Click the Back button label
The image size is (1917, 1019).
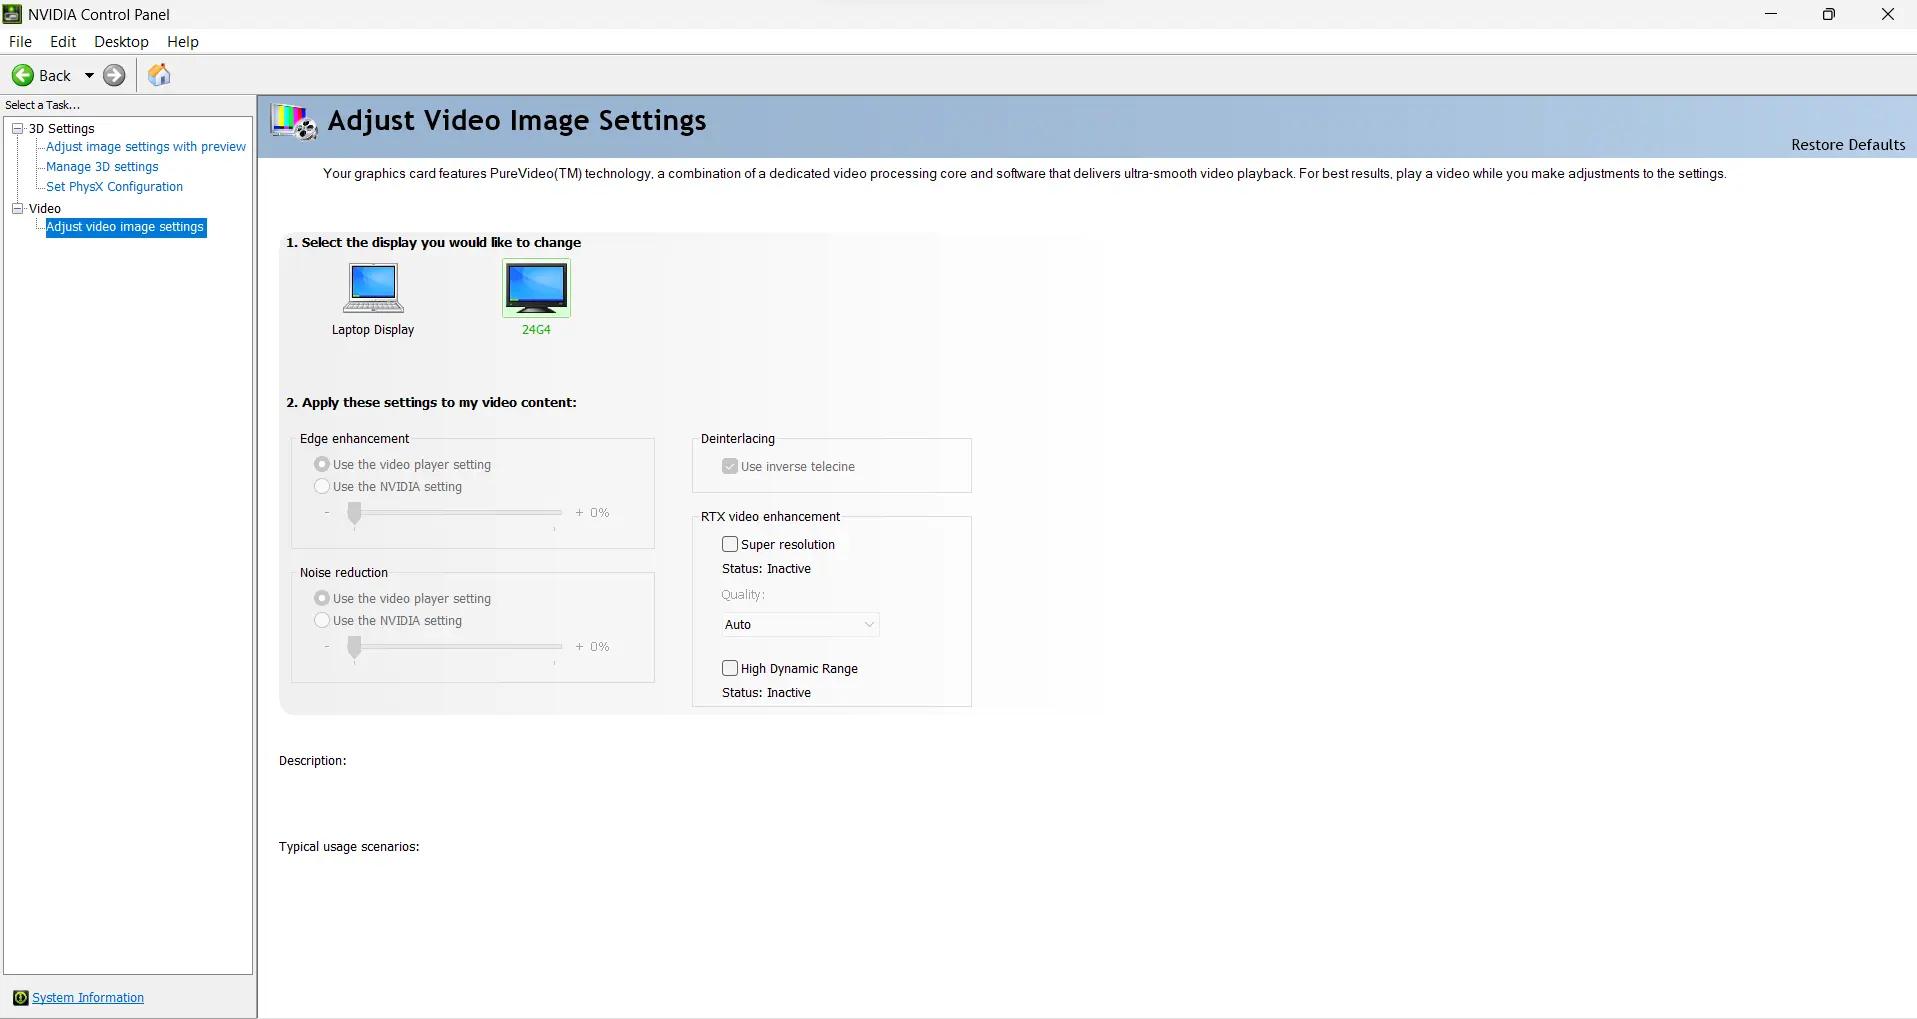(x=55, y=76)
